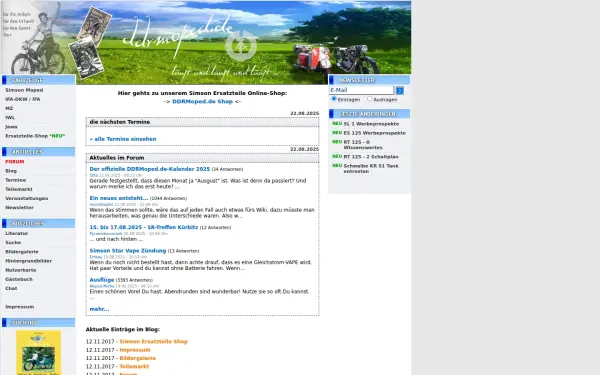
Task: Follow the DDRMoped.de Shop link
Action: coord(202,102)
